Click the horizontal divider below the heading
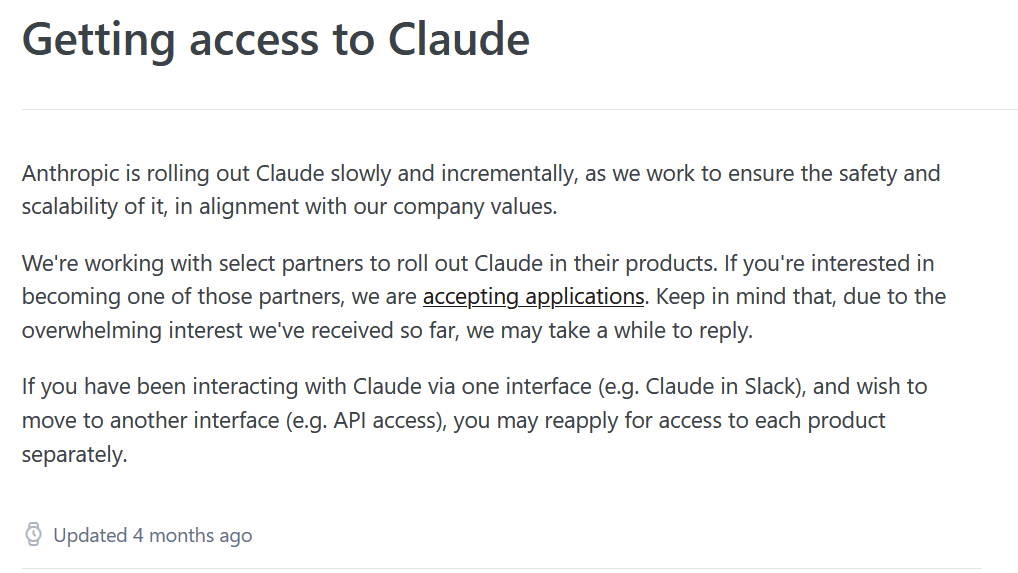1018x573 pixels. pyautogui.click(x=519, y=110)
